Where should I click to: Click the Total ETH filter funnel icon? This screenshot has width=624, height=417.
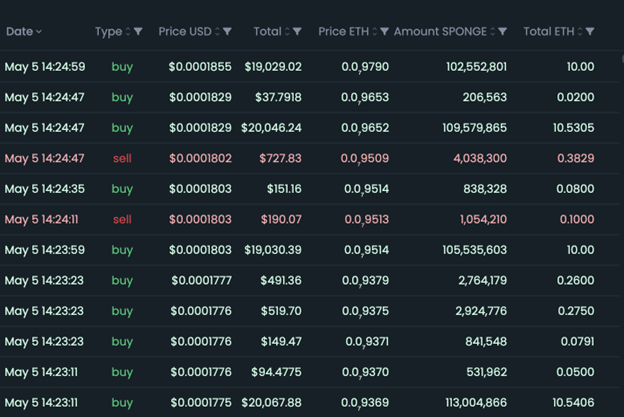pos(594,32)
